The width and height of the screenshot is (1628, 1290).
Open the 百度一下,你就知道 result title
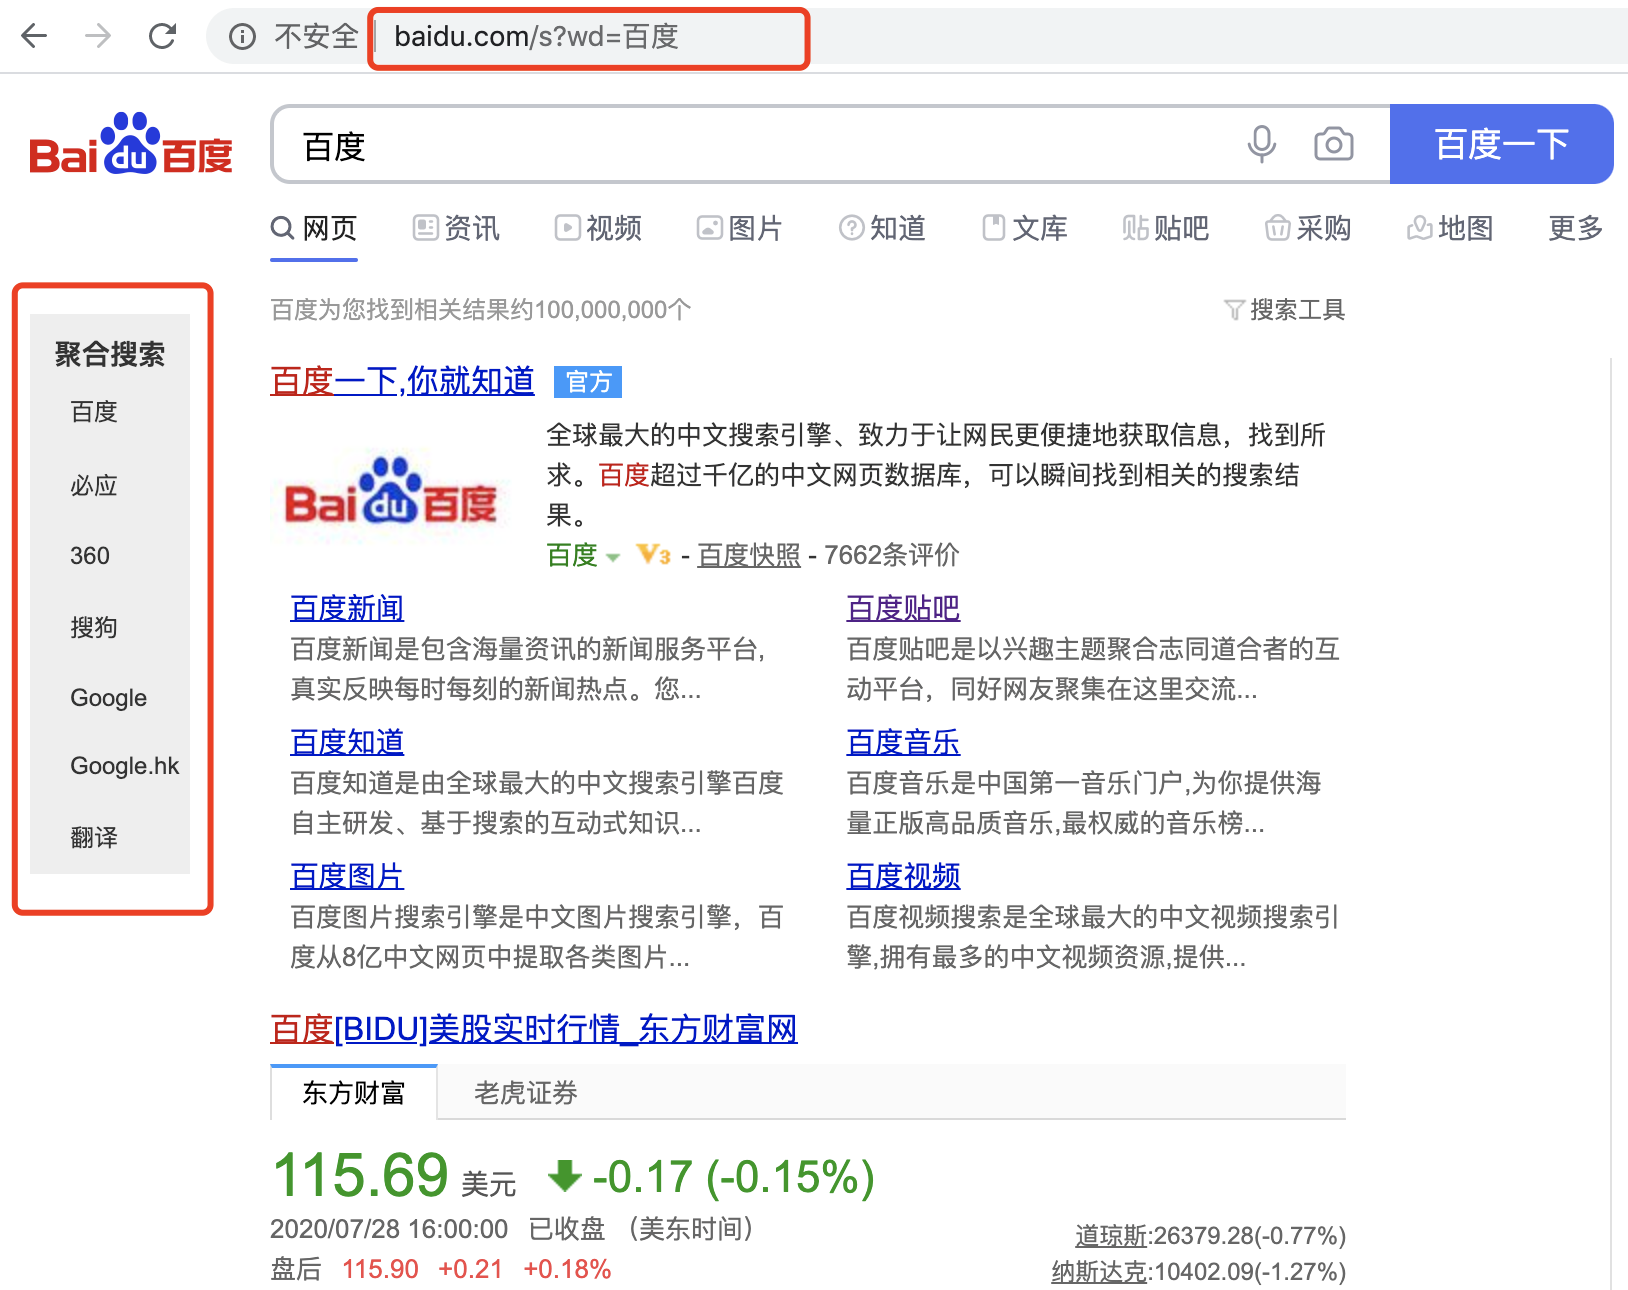click(402, 381)
